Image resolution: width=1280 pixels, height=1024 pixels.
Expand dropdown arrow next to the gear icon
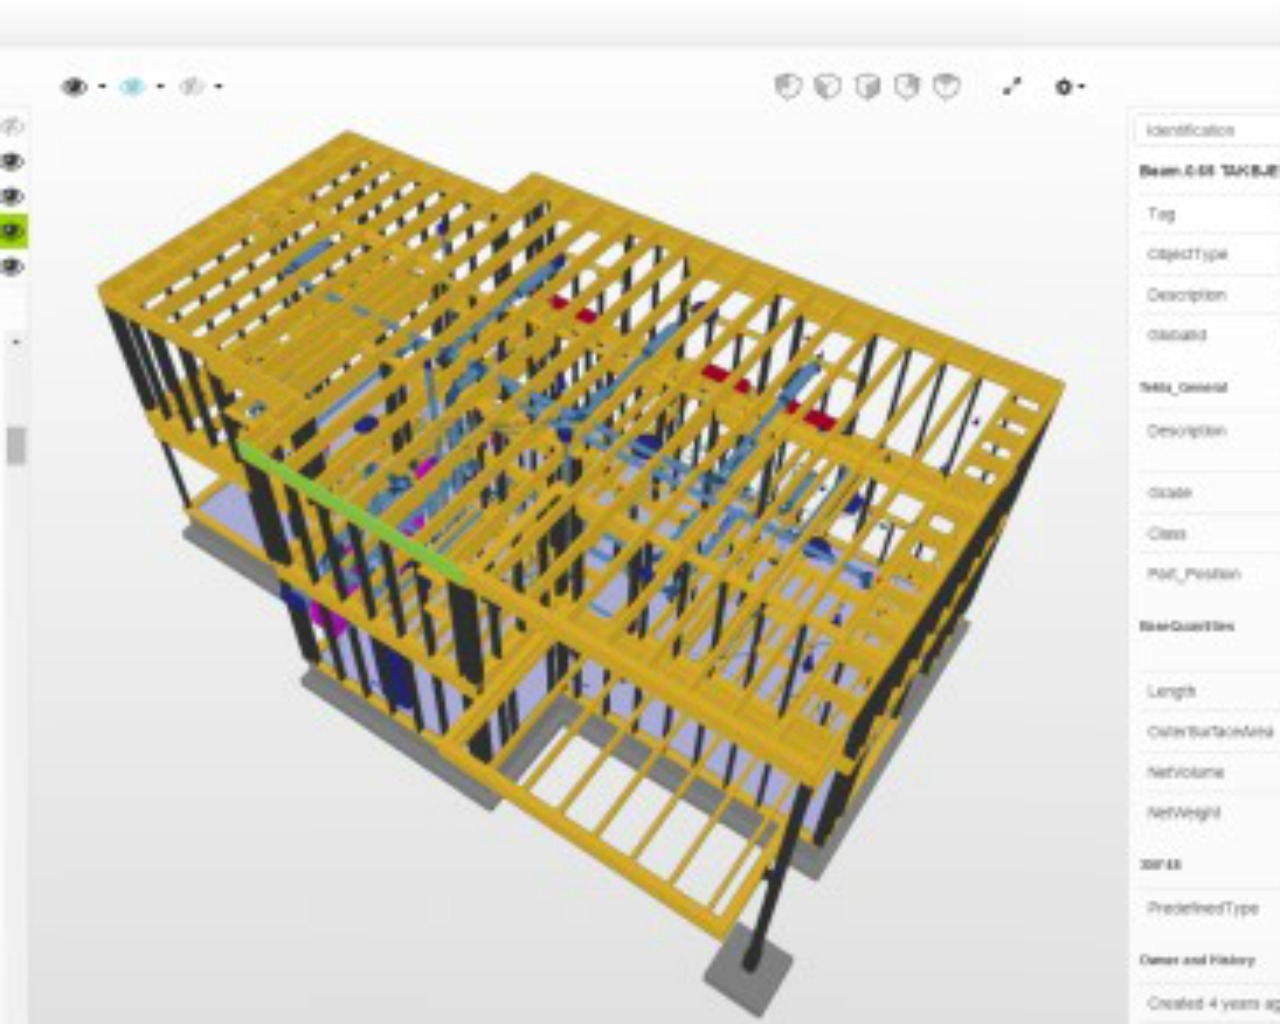1082,87
